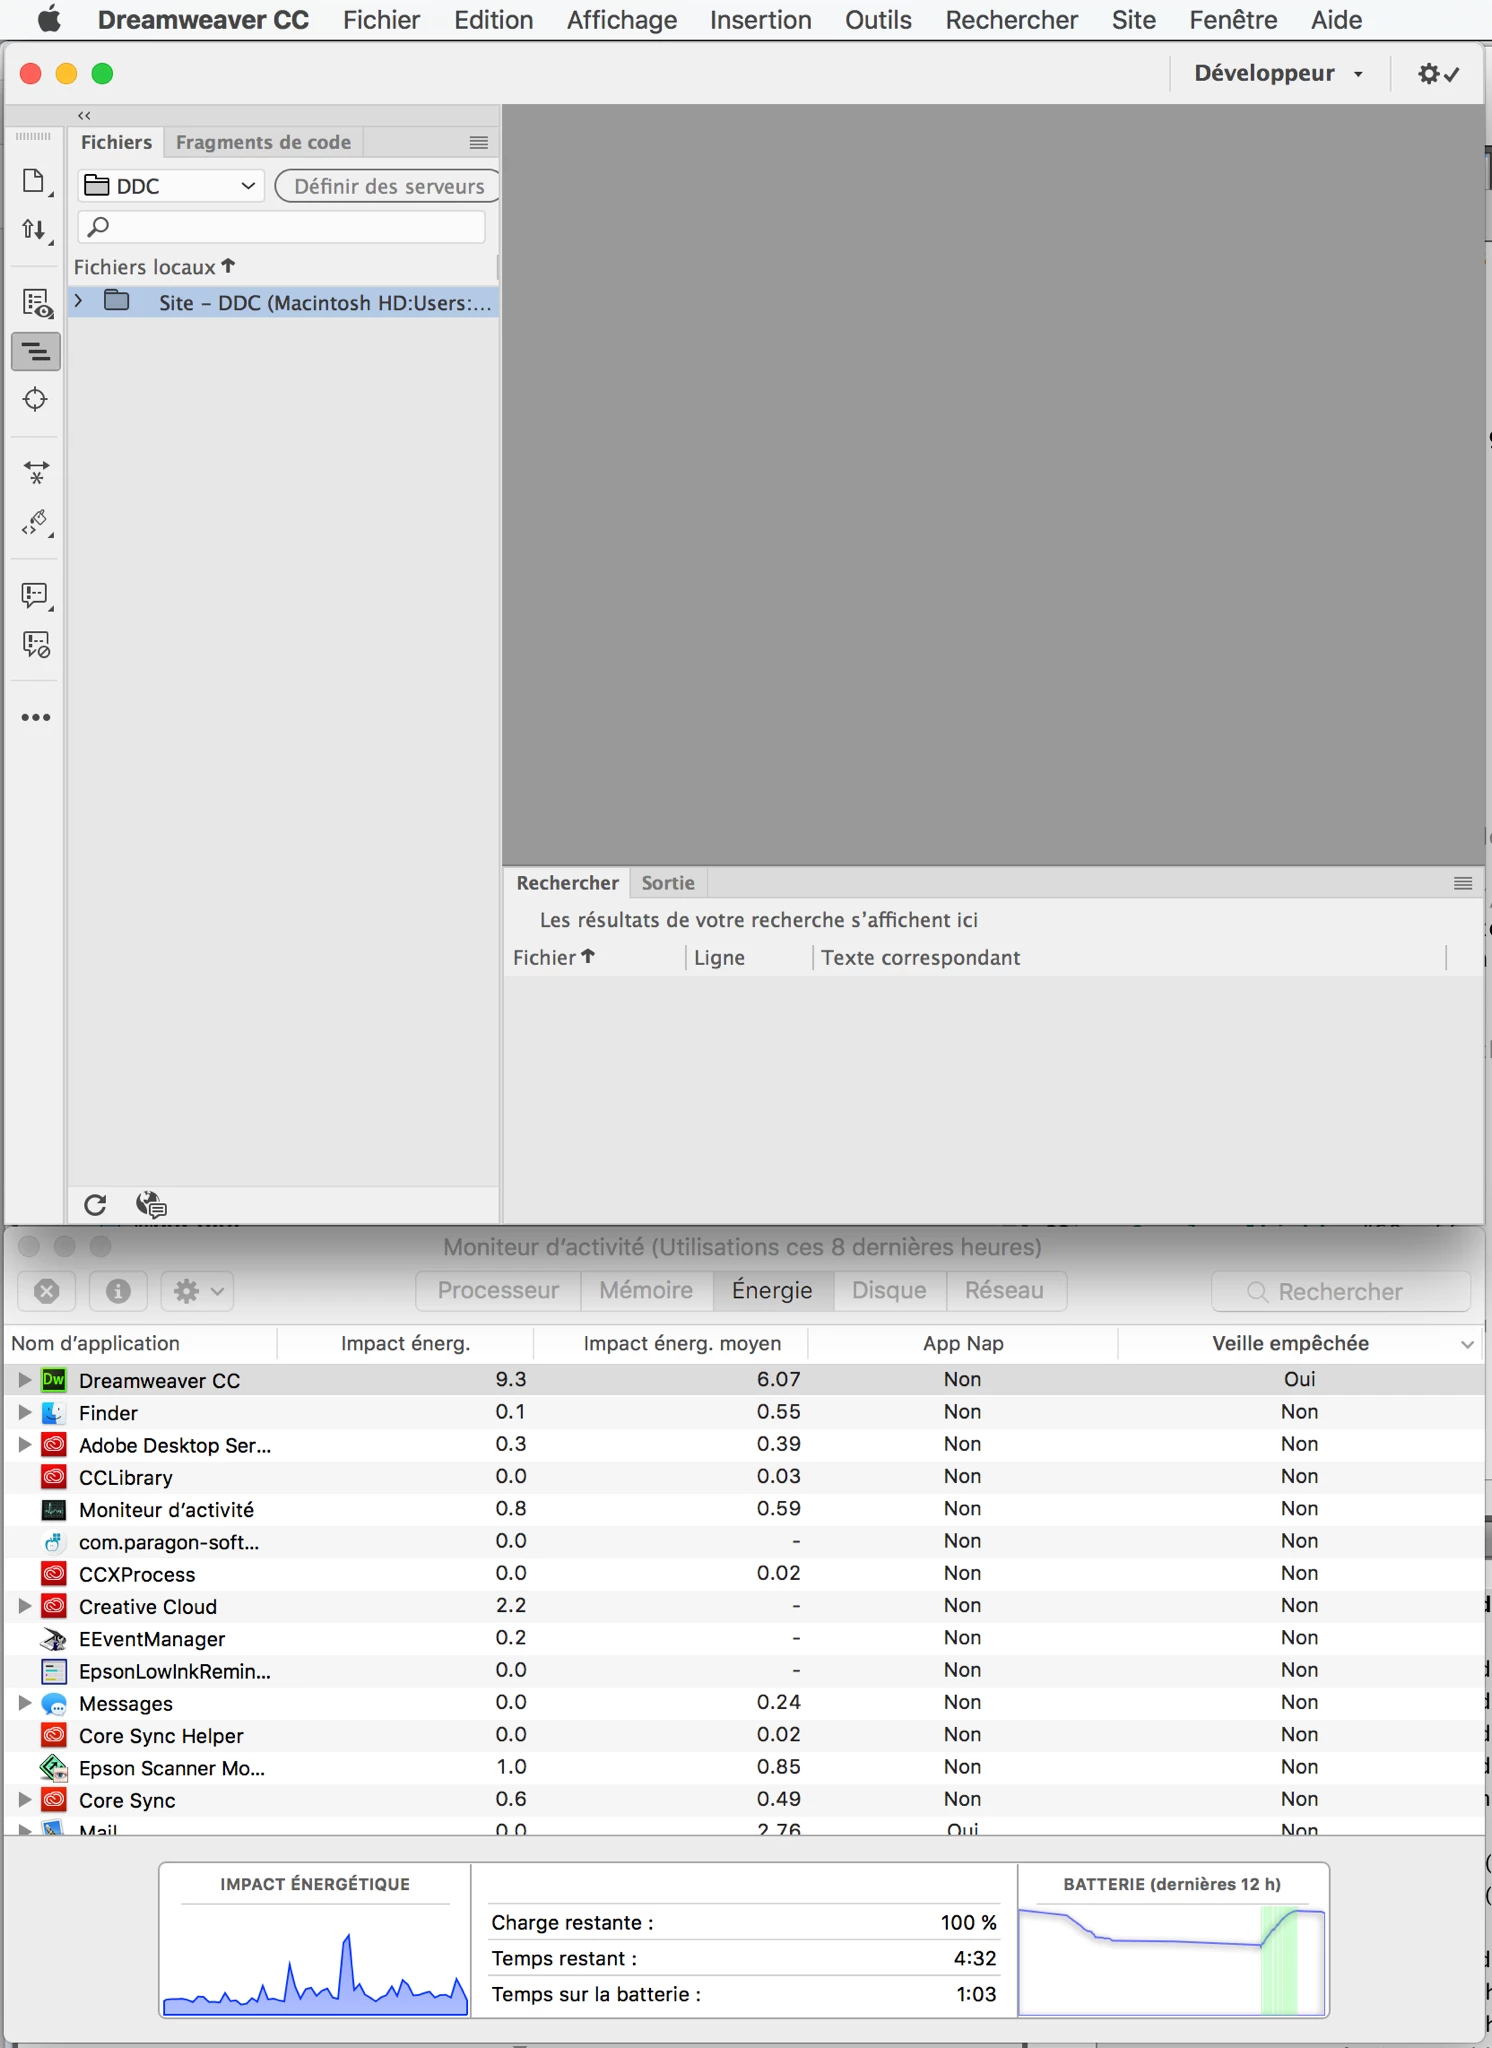Screen dimensions: 1492x2048
Task: Click the Remove Comment icon
Action: (x=36, y=645)
